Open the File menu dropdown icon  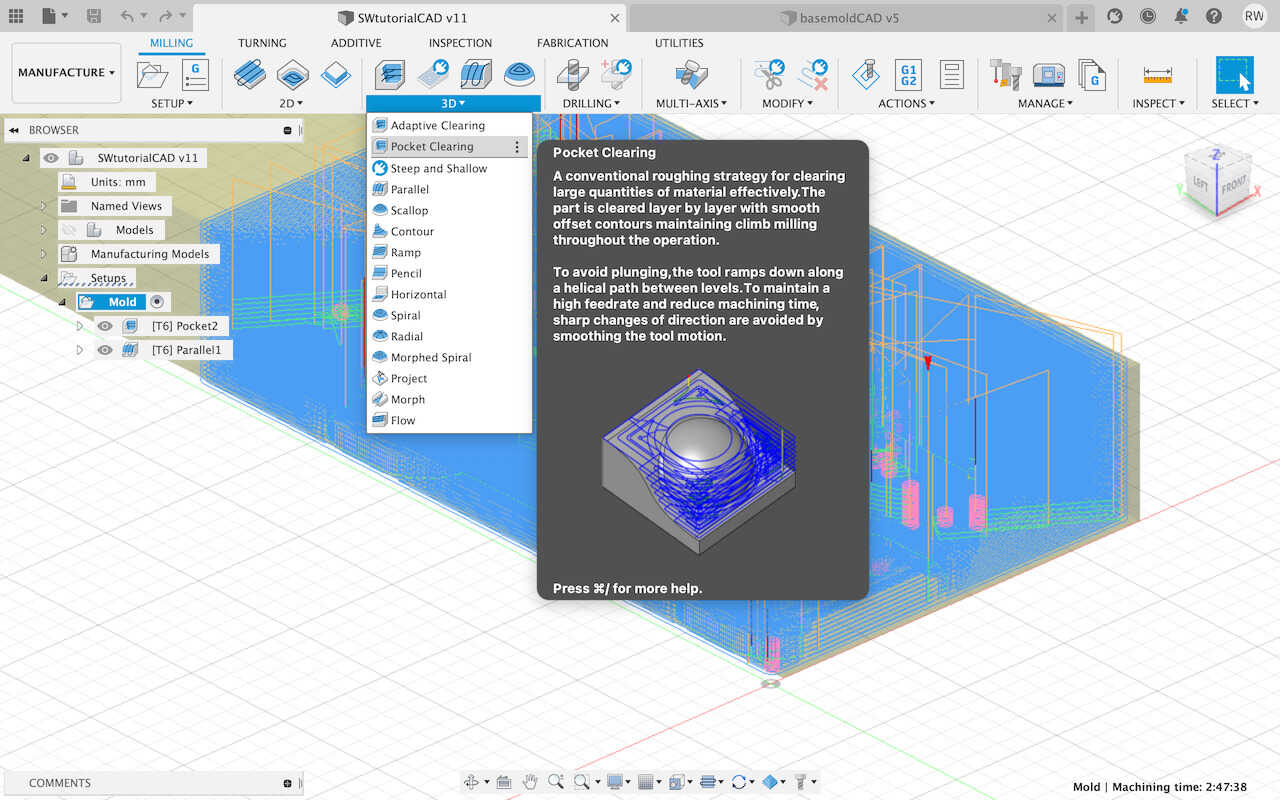pyautogui.click(x=55, y=16)
